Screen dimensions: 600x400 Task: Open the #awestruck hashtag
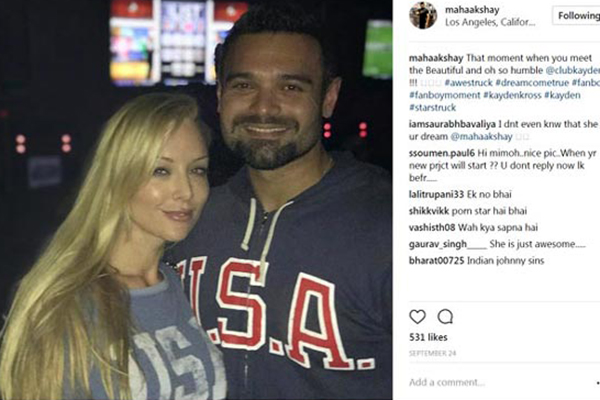[x=468, y=83]
